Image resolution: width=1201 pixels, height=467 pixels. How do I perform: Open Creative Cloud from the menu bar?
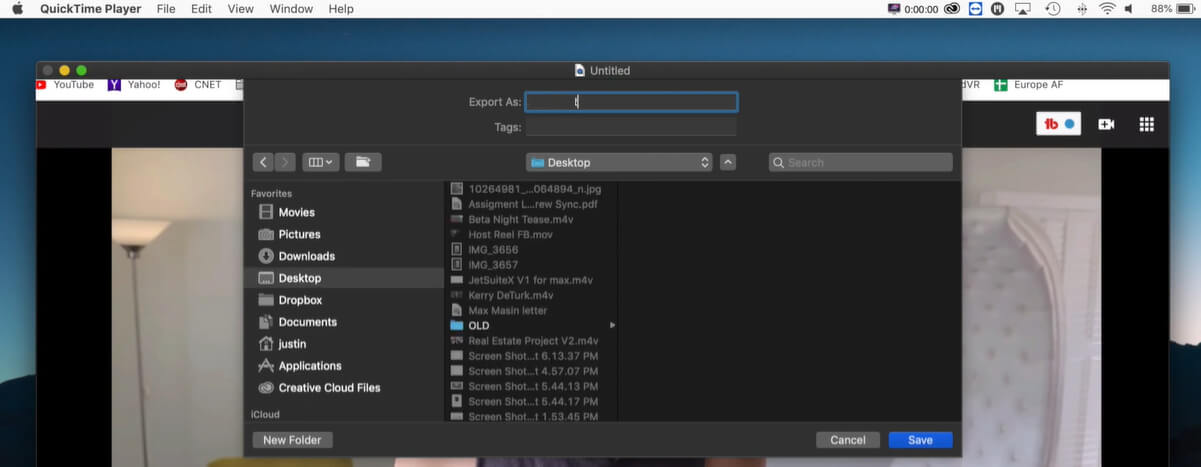[x=951, y=9]
